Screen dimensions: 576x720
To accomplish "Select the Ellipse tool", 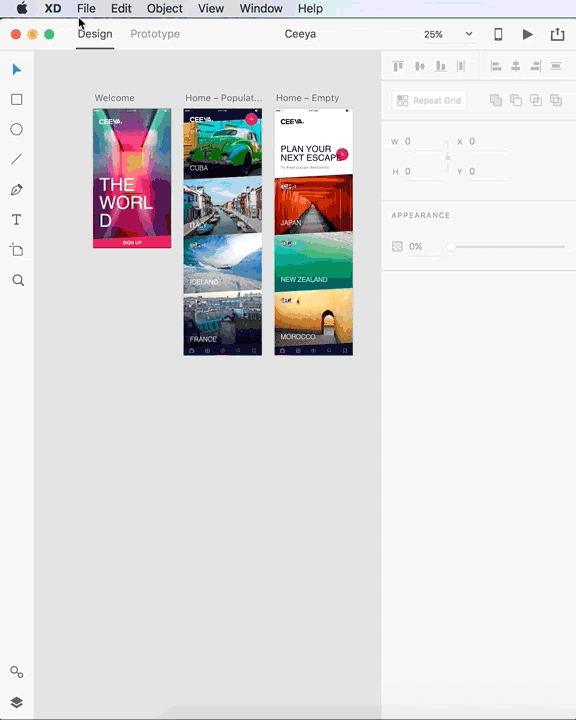I will coord(17,129).
